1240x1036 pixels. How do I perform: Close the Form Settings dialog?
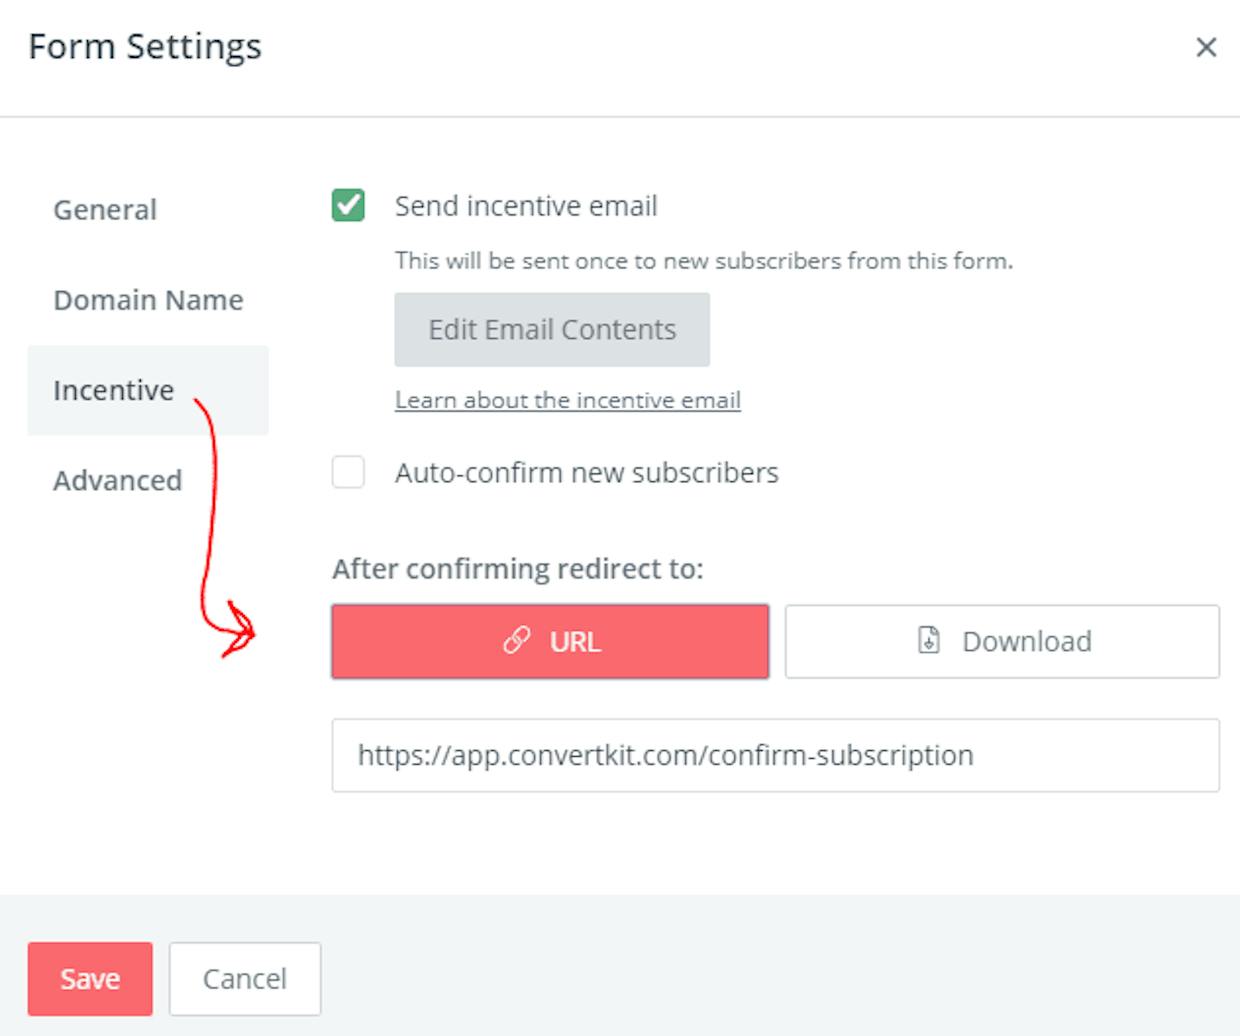click(1206, 47)
